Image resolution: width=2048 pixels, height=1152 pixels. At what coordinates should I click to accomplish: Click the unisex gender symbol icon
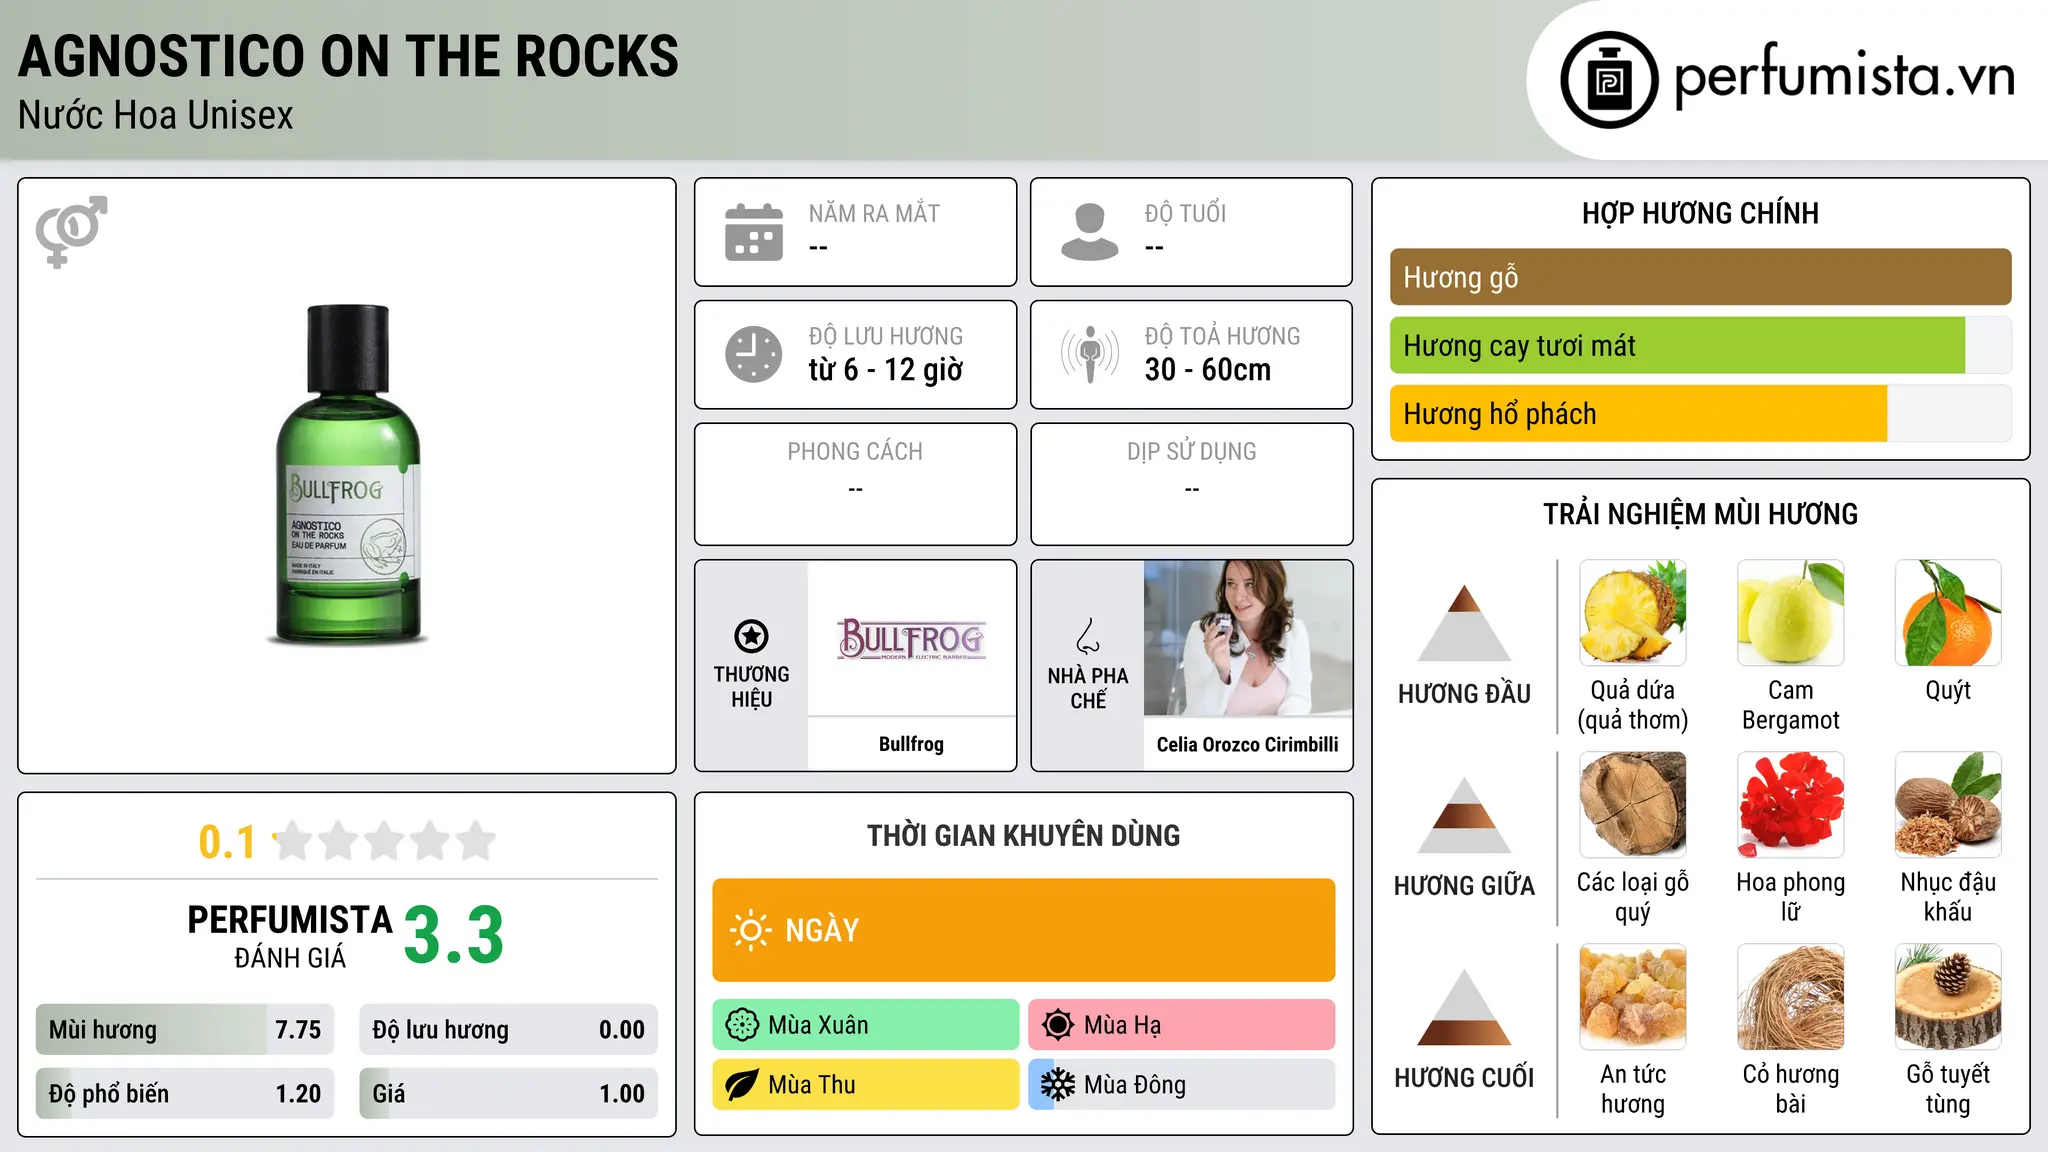pos(71,231)
